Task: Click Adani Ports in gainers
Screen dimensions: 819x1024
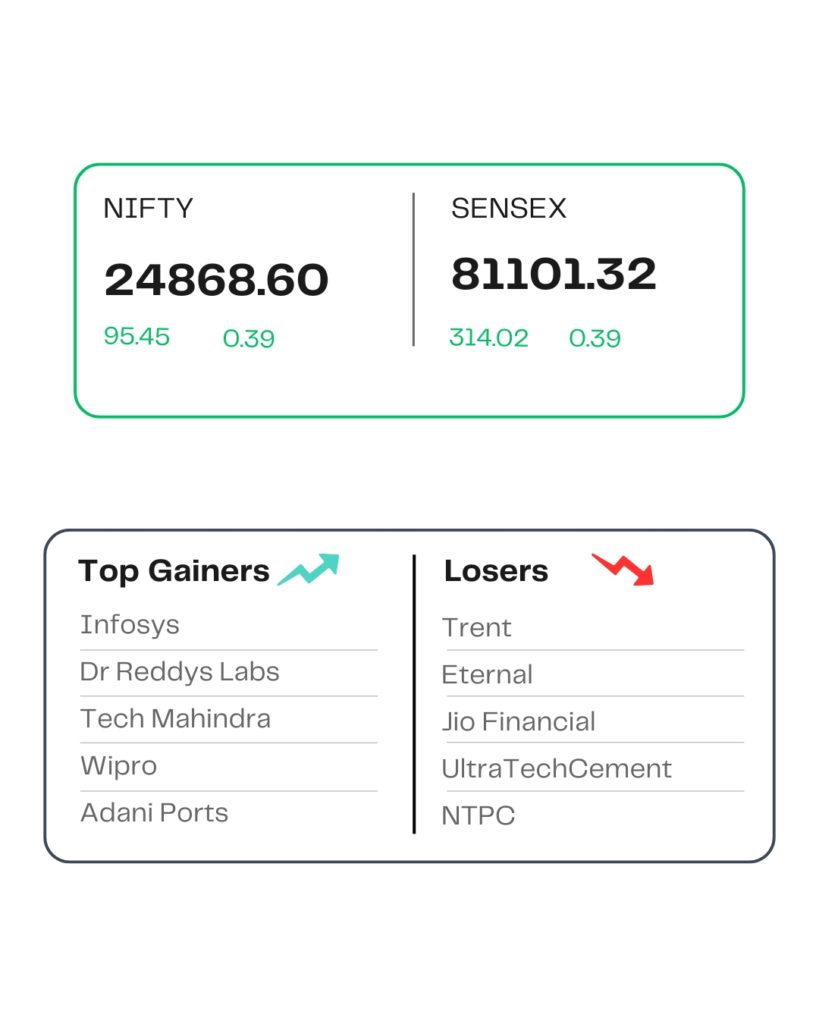Action: pos(154,812)
